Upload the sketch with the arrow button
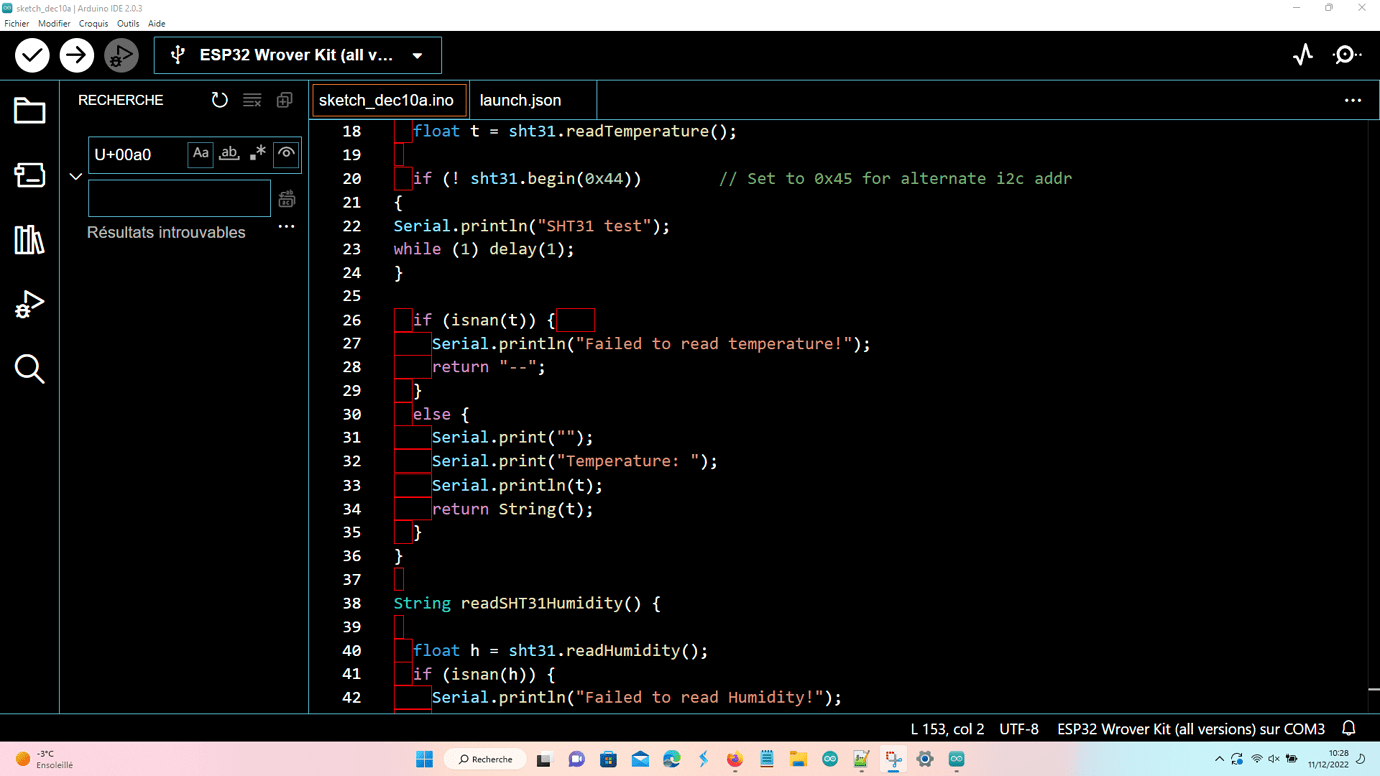1380x776 pixels. (x=76, y=55)
